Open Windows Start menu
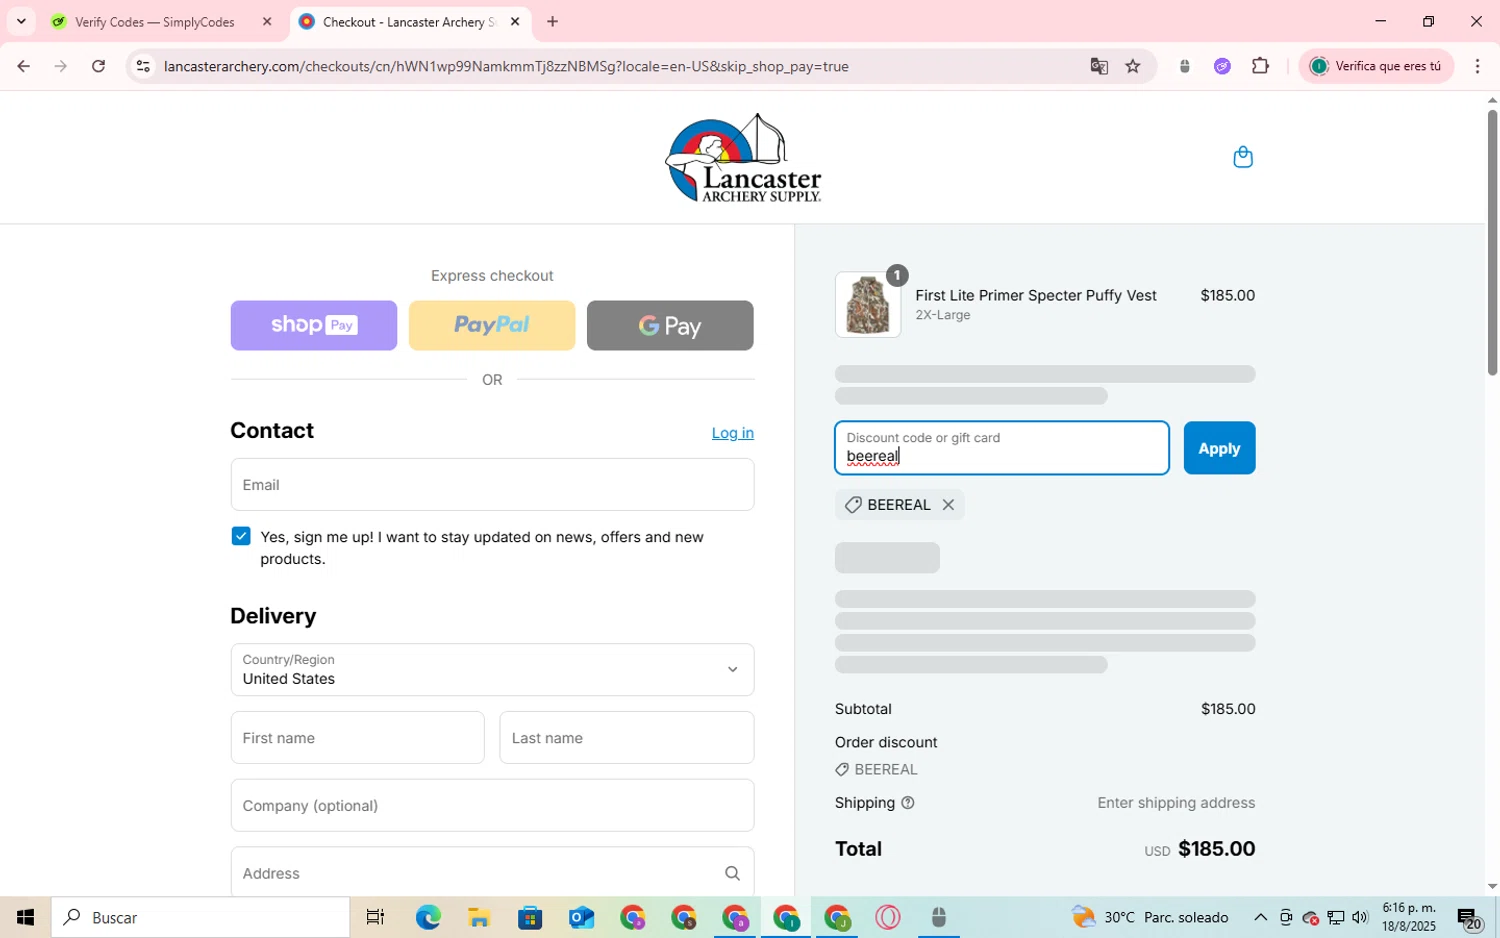The width and height of the screenshot is (1500, 938). point(25,917)
